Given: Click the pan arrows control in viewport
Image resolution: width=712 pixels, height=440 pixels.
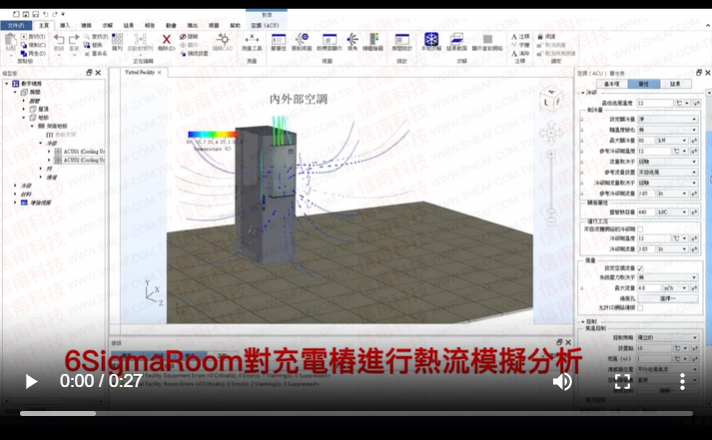Looking at the screenshot, I should (551, 133).
